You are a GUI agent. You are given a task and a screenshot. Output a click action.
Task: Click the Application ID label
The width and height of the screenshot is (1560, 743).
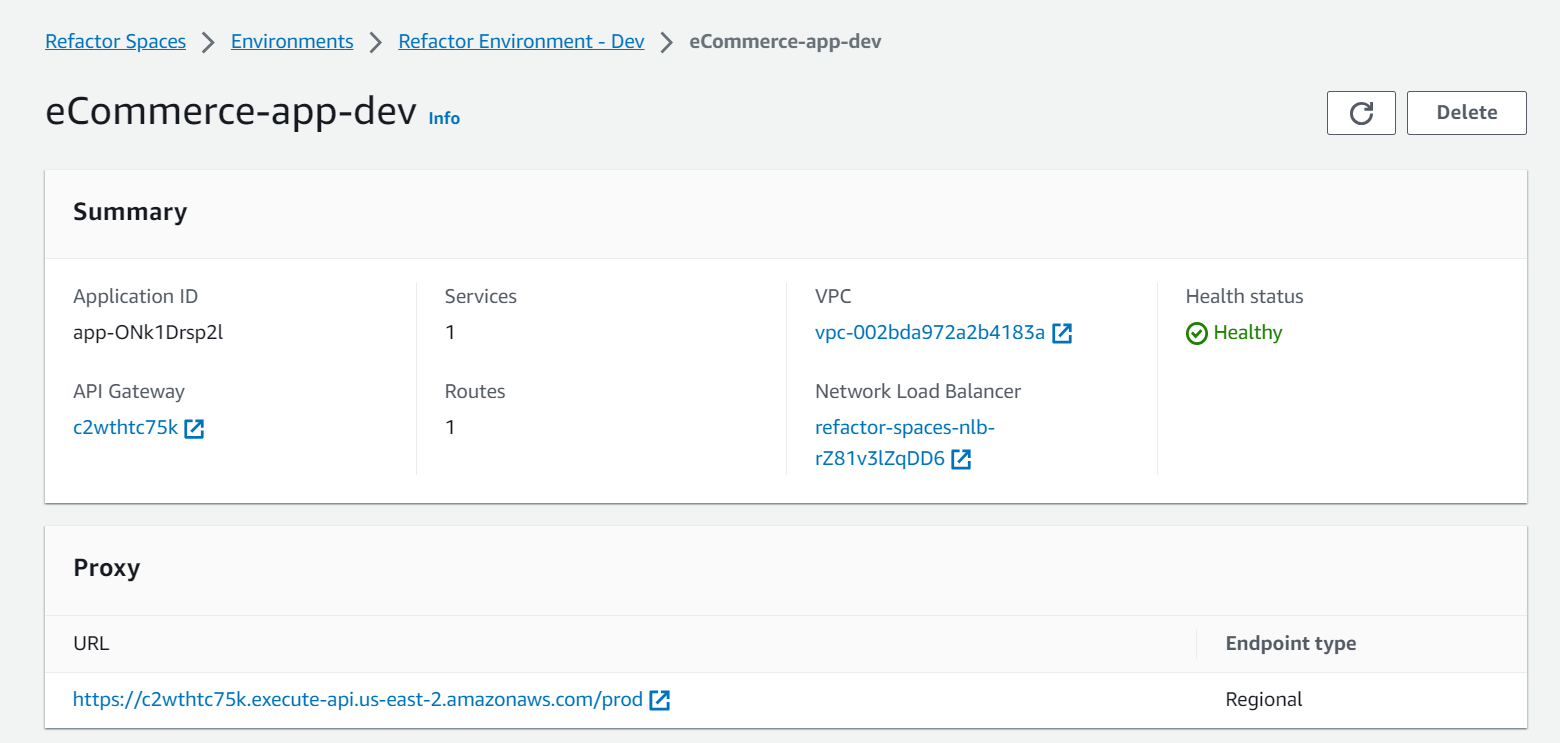click(135, 297)
